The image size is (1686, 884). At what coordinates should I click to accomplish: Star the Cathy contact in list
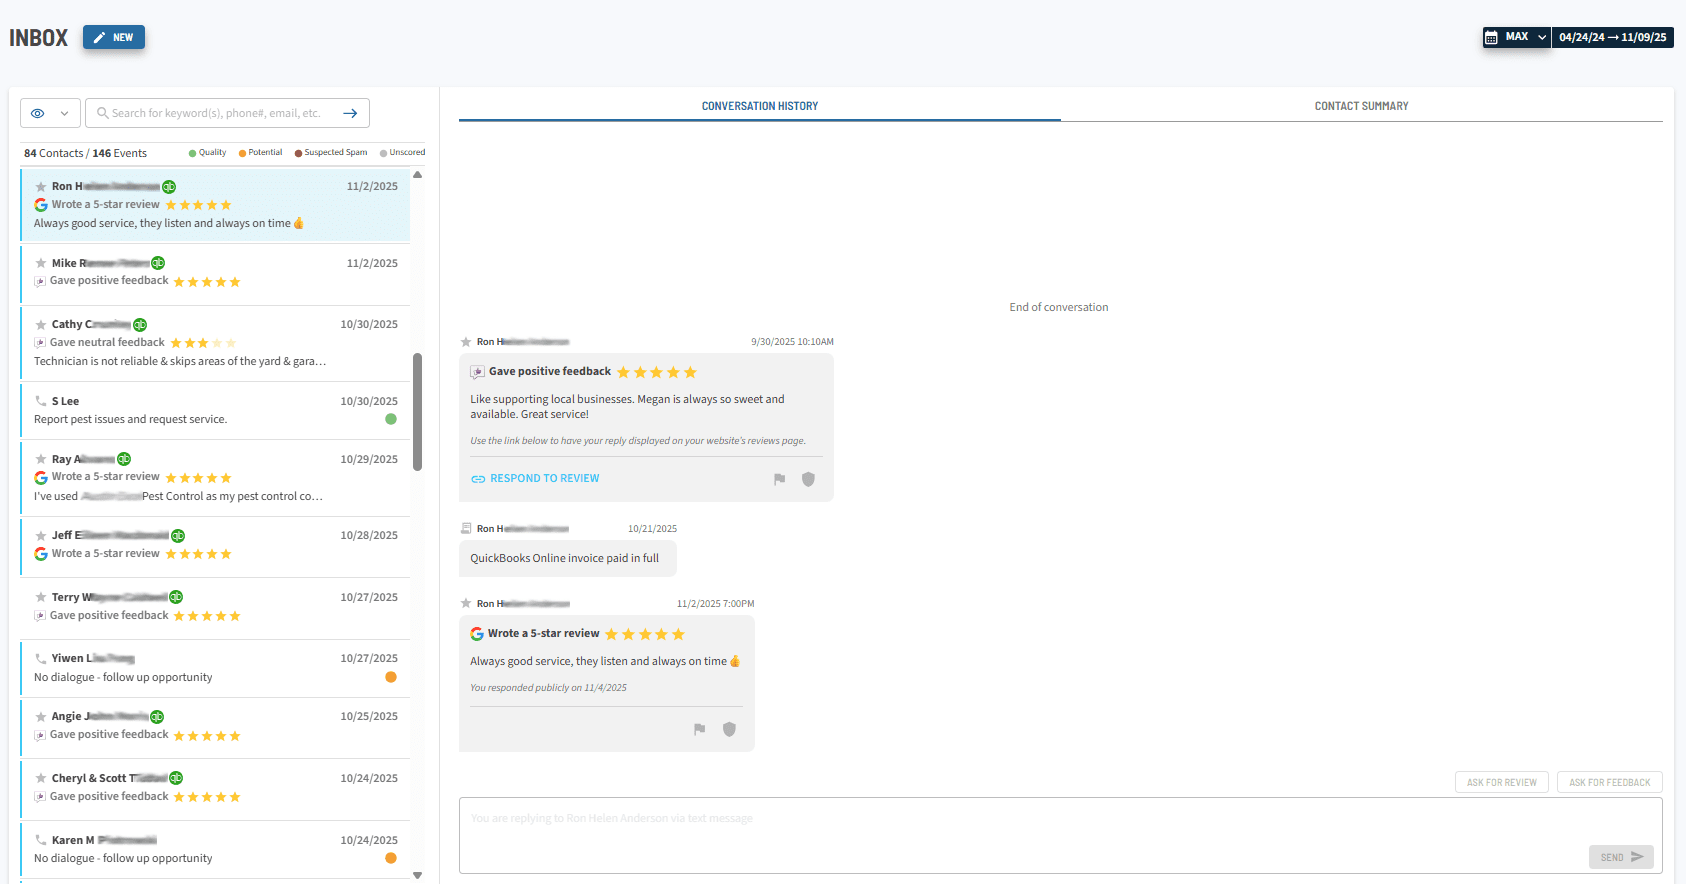[41, 325]
